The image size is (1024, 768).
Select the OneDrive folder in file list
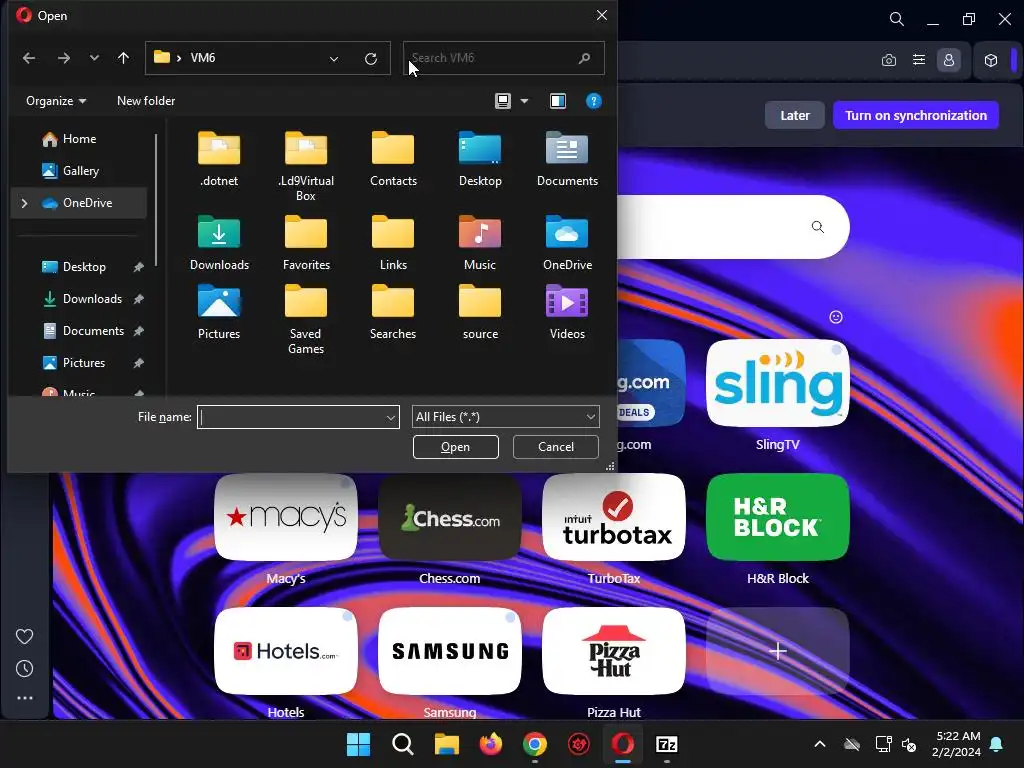click(567, 242)
